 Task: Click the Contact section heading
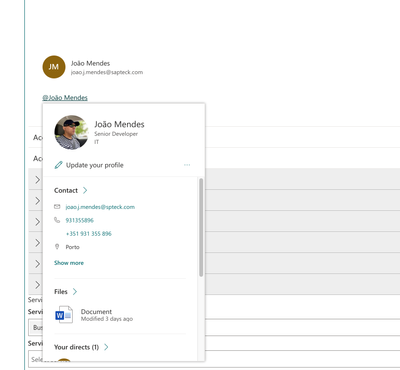[66, 190]
